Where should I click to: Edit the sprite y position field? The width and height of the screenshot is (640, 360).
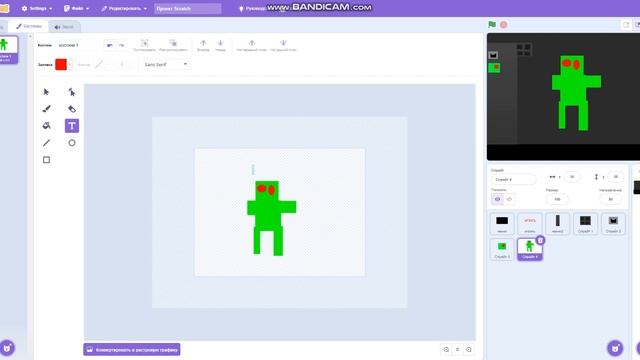point(616,177)
